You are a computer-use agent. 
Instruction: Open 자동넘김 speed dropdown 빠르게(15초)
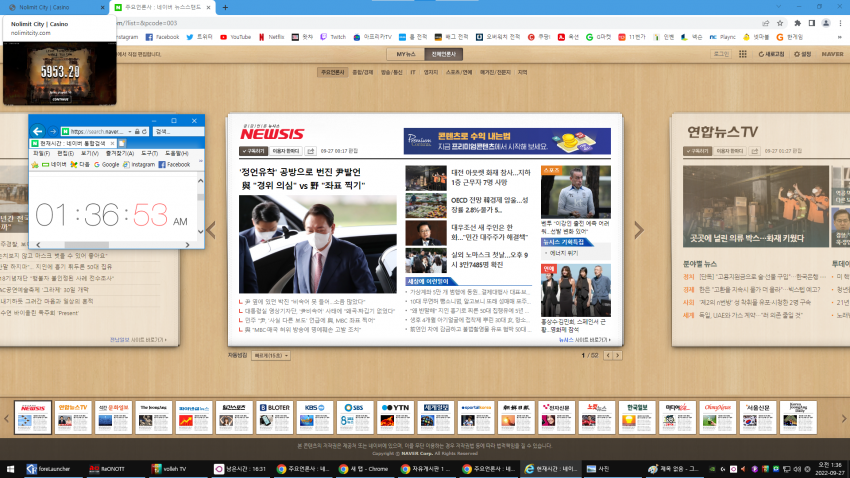271,356
